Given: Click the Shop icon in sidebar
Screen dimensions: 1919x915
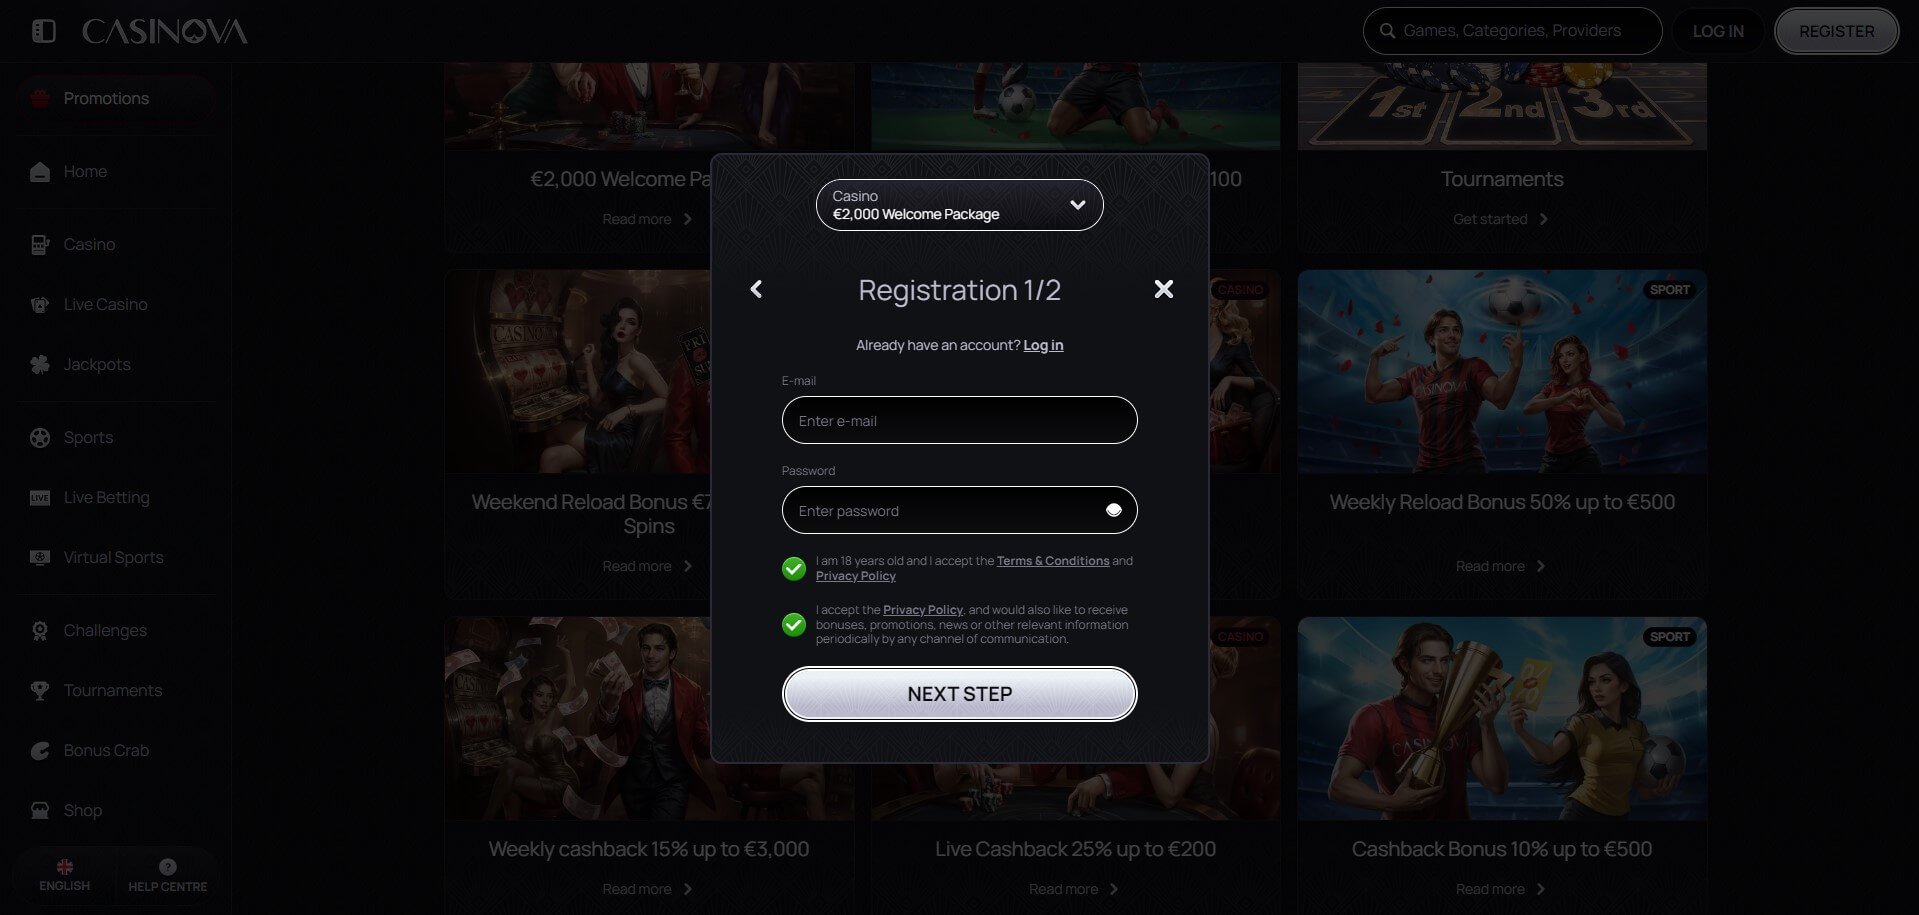Looking at the screenshot, I should (40, 810).
